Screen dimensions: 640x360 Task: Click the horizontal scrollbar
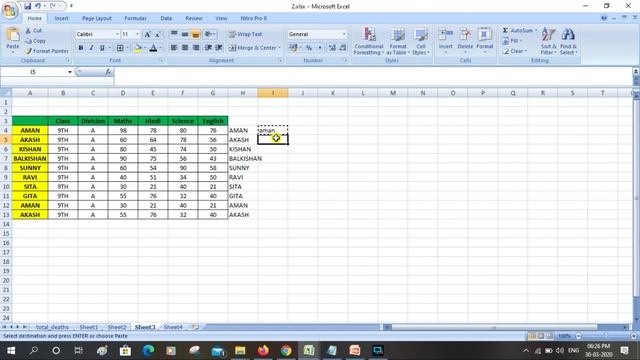[x=494, y=327]
